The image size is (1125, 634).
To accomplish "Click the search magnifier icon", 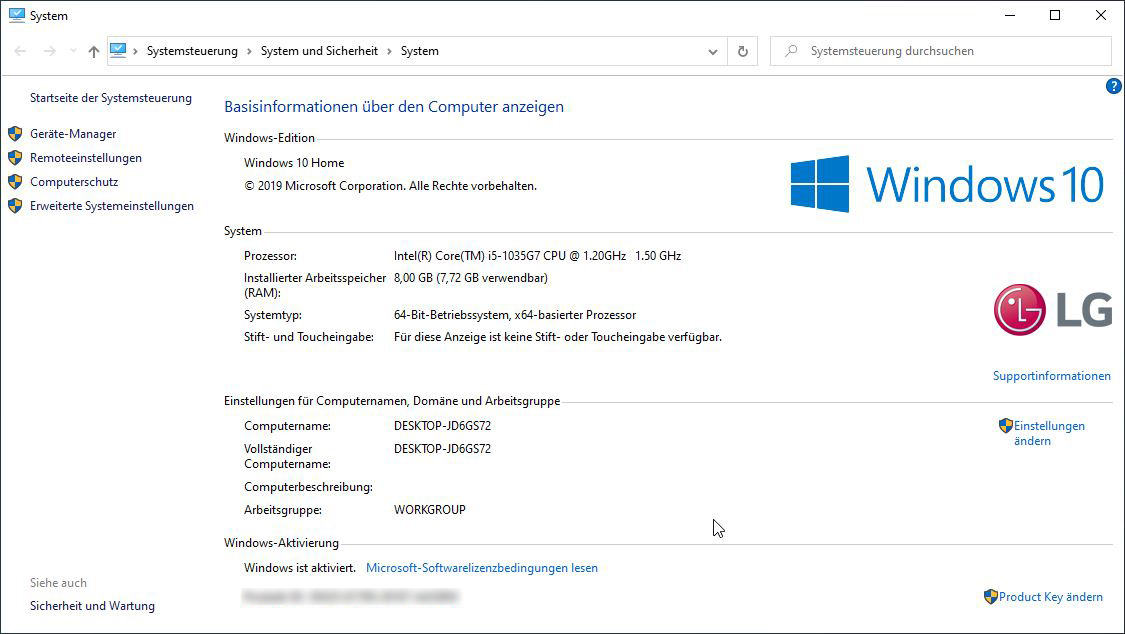I will [x=791, y=51].
